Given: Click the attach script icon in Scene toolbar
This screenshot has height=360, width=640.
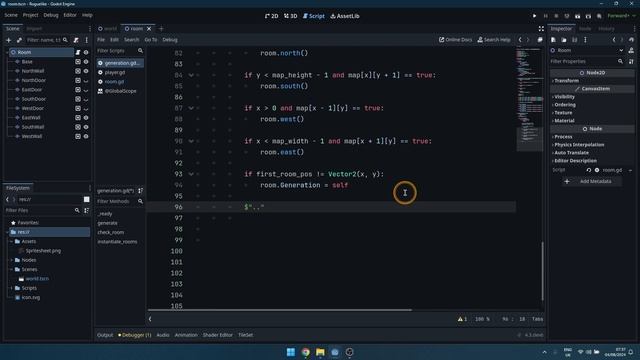Looking at the screenshot, I should click(x=76, y=40).
